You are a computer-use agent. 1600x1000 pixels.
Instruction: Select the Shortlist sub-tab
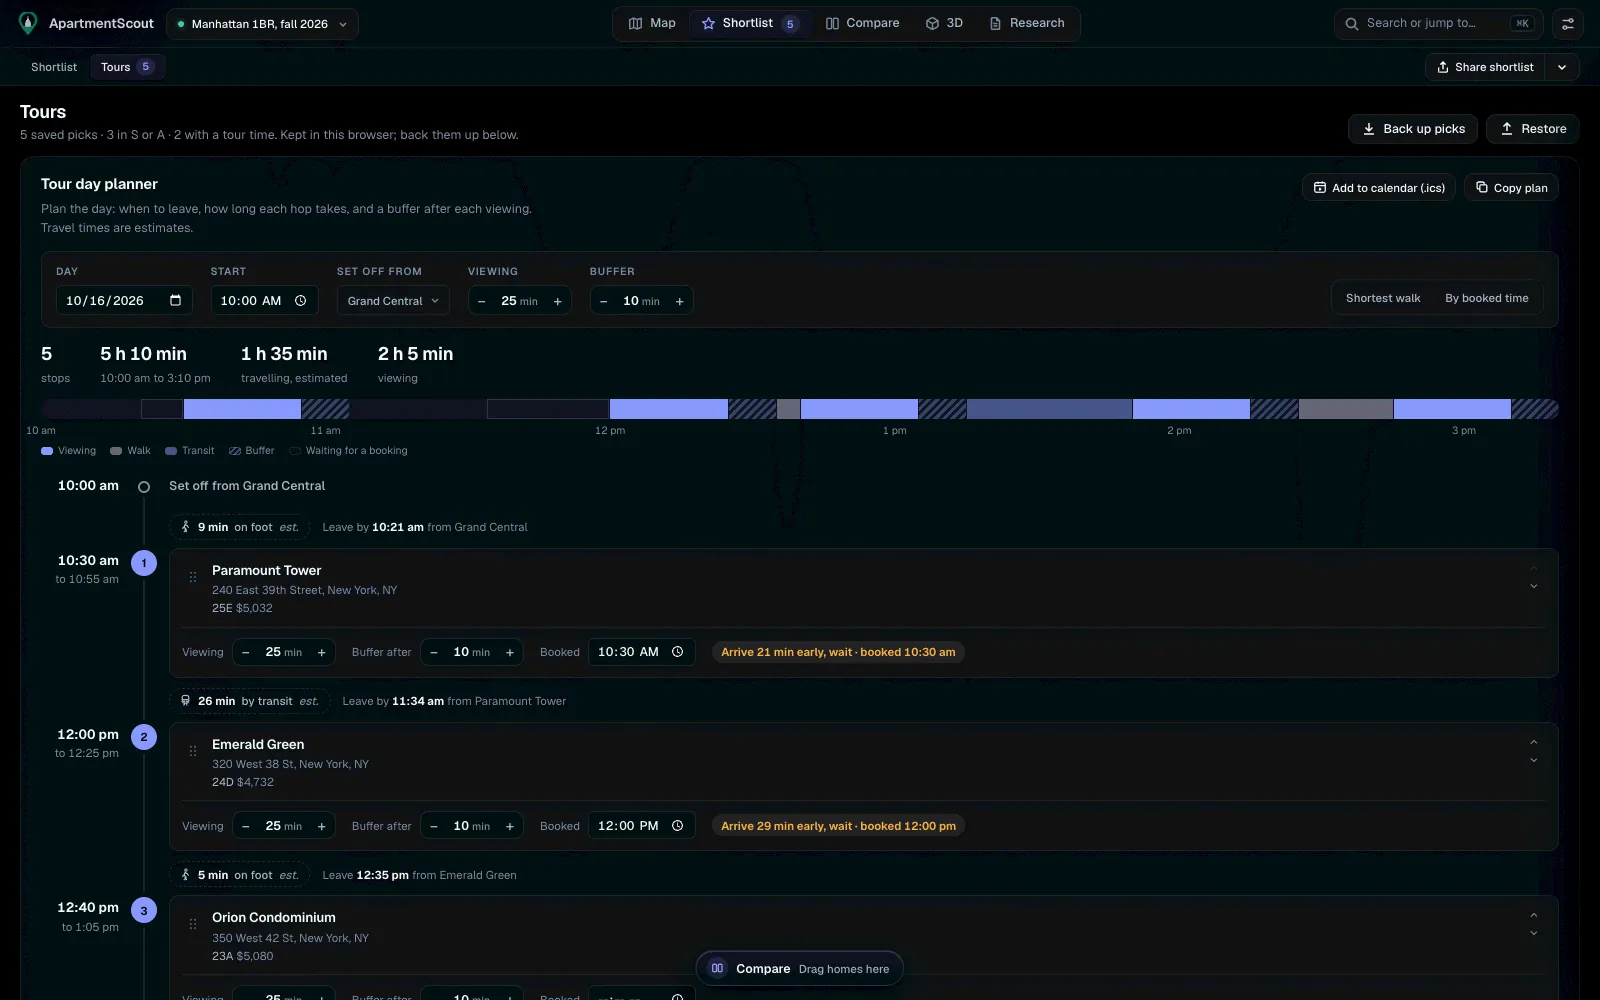pyautogui.click(x=54, y=67)
